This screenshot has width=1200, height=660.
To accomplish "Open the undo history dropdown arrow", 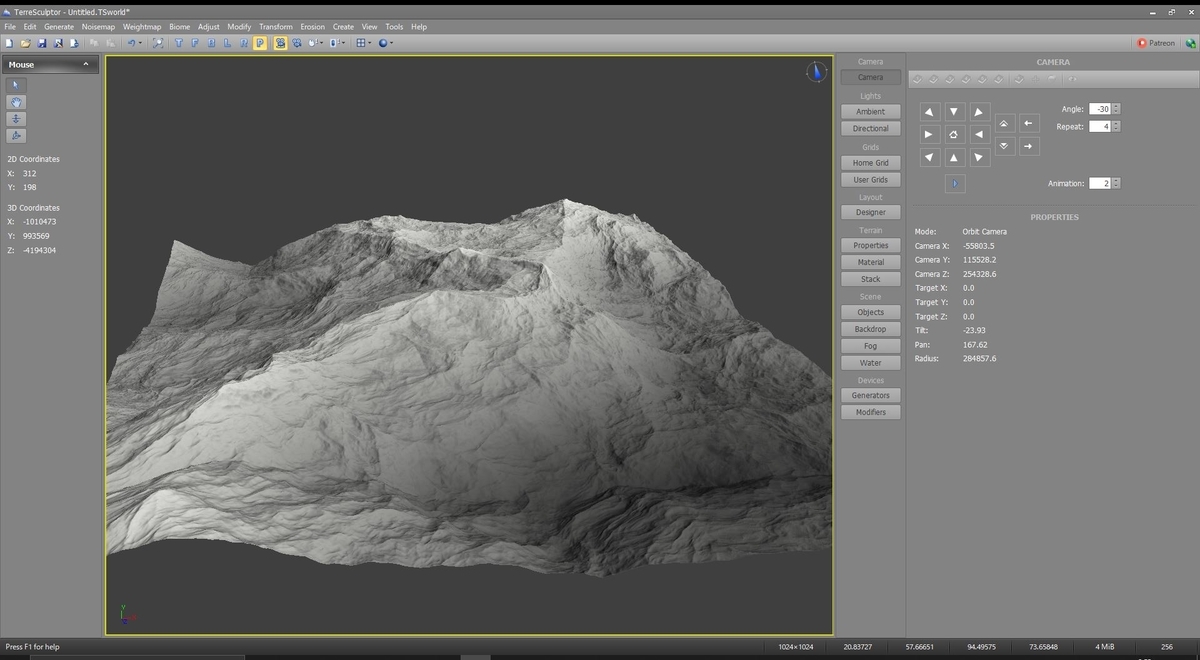I will pos(141,43).
